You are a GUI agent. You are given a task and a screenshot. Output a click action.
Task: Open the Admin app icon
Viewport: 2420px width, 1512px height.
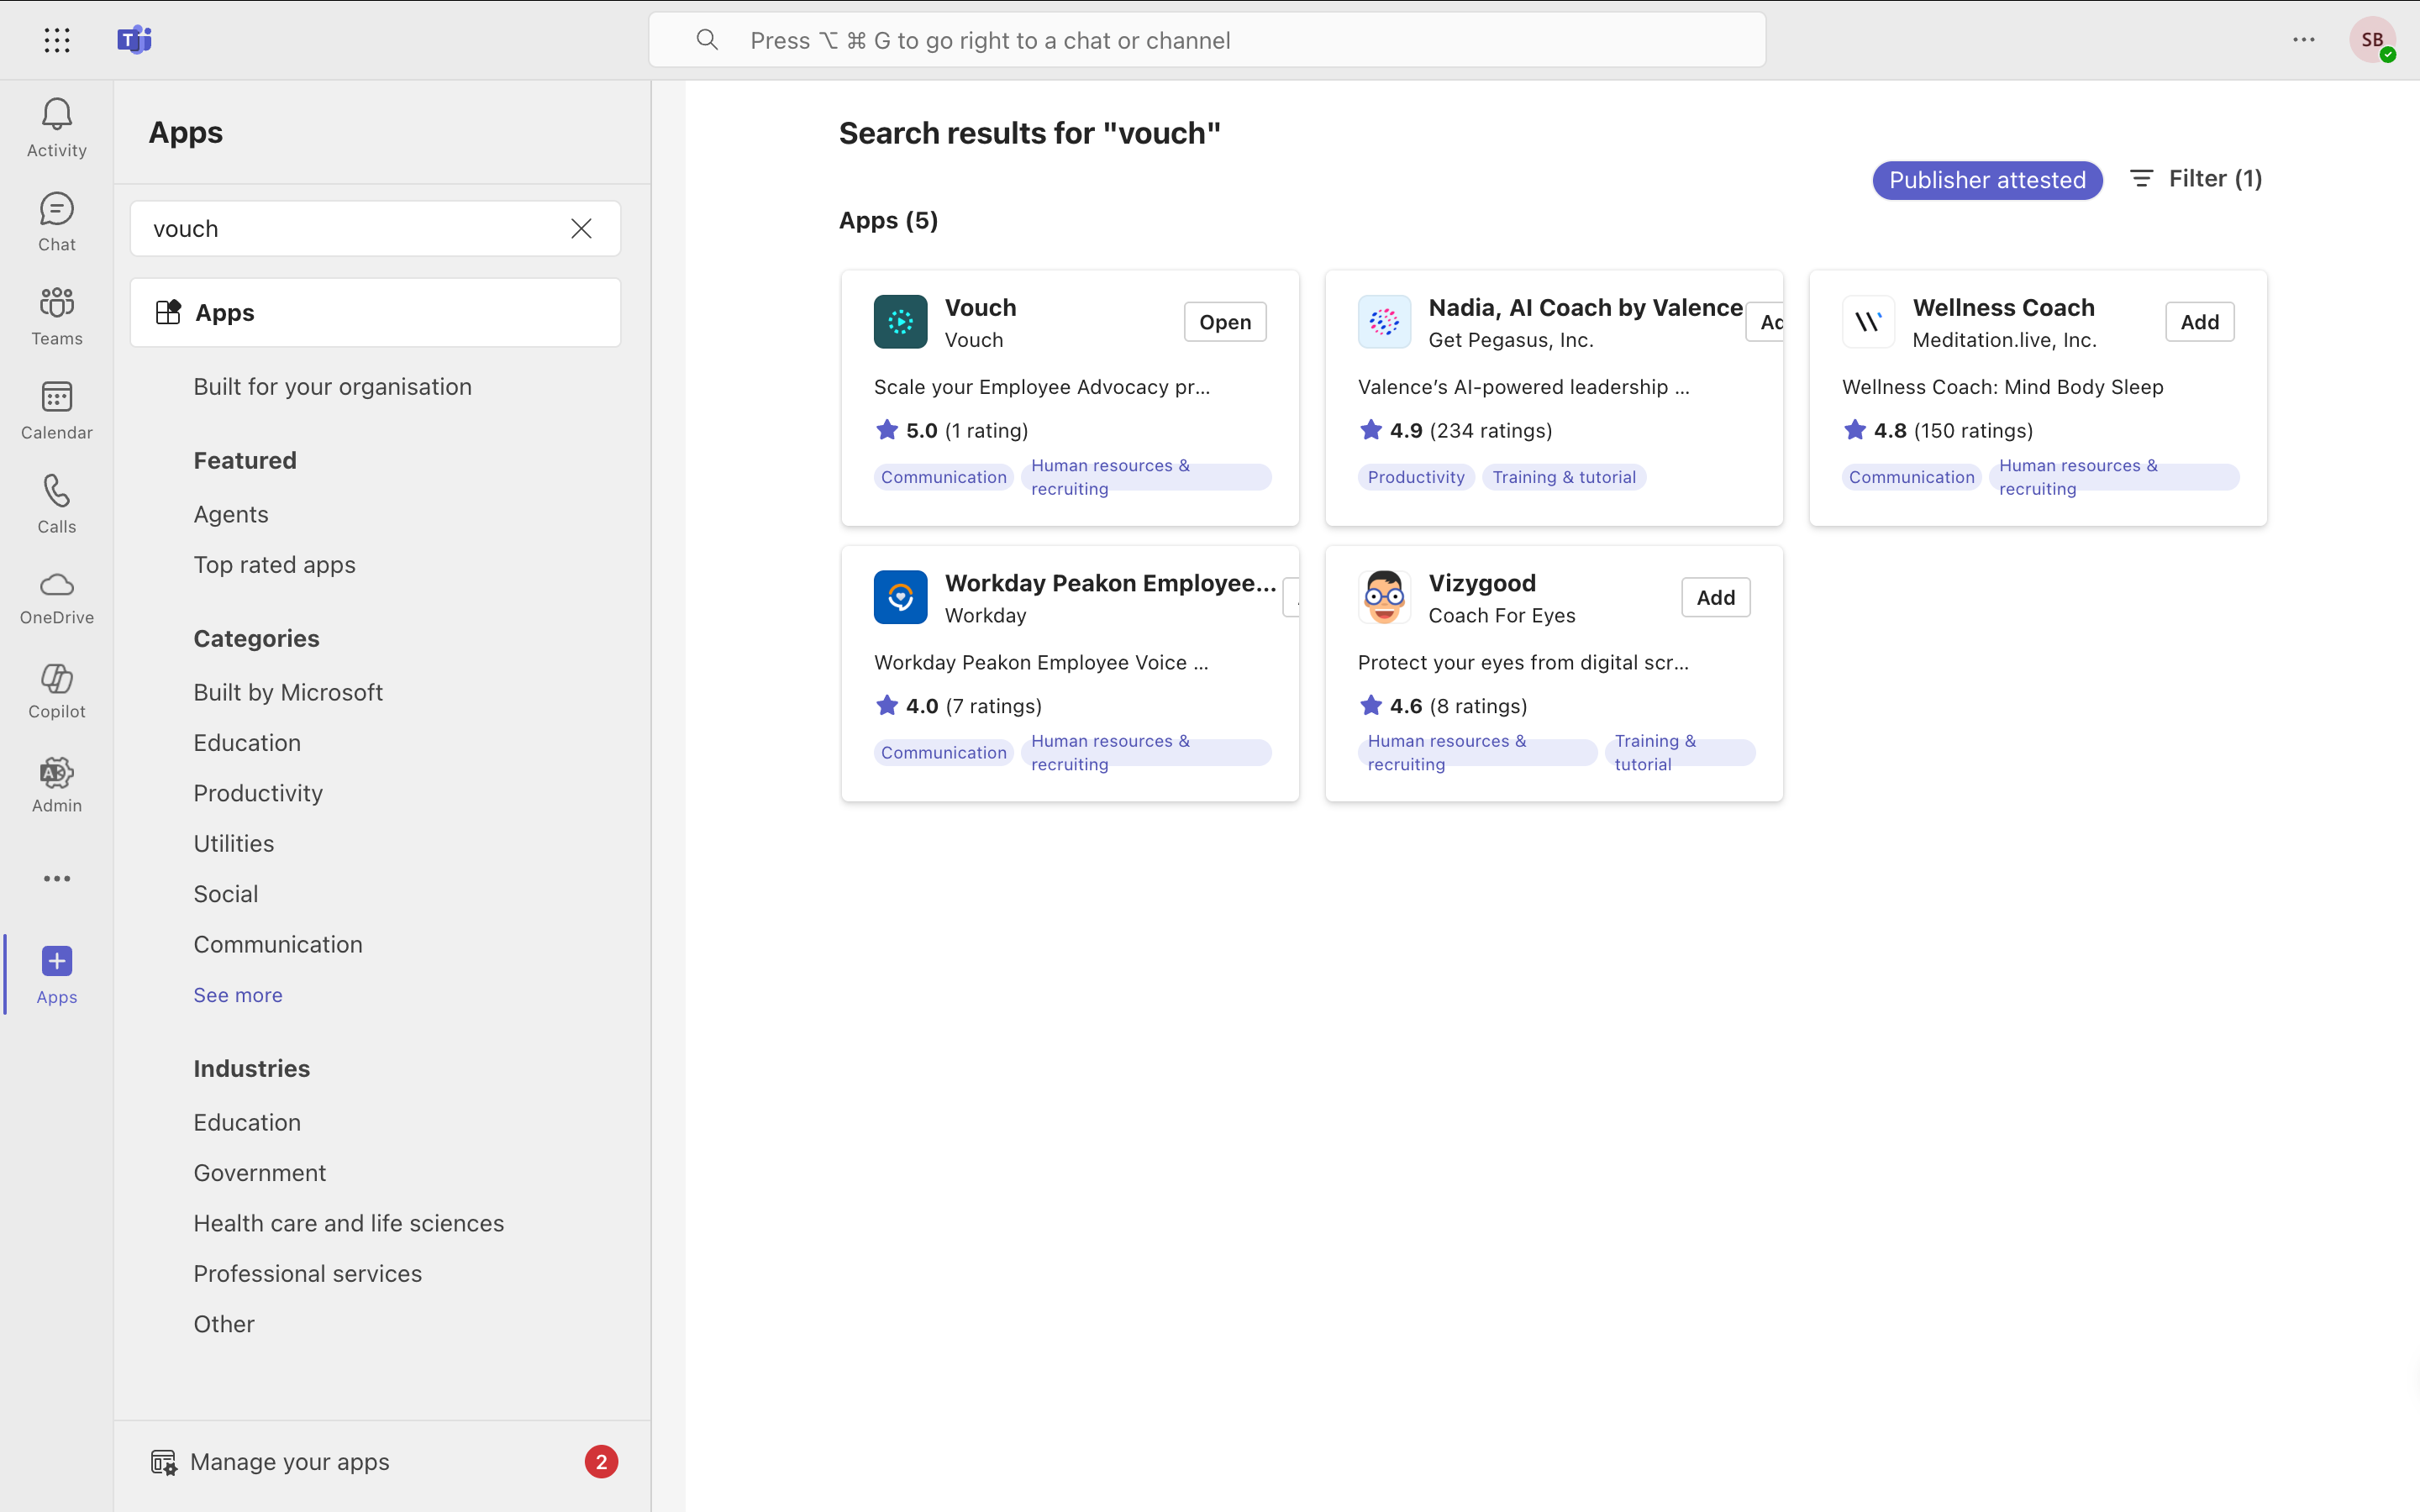[x=57, y=773]
